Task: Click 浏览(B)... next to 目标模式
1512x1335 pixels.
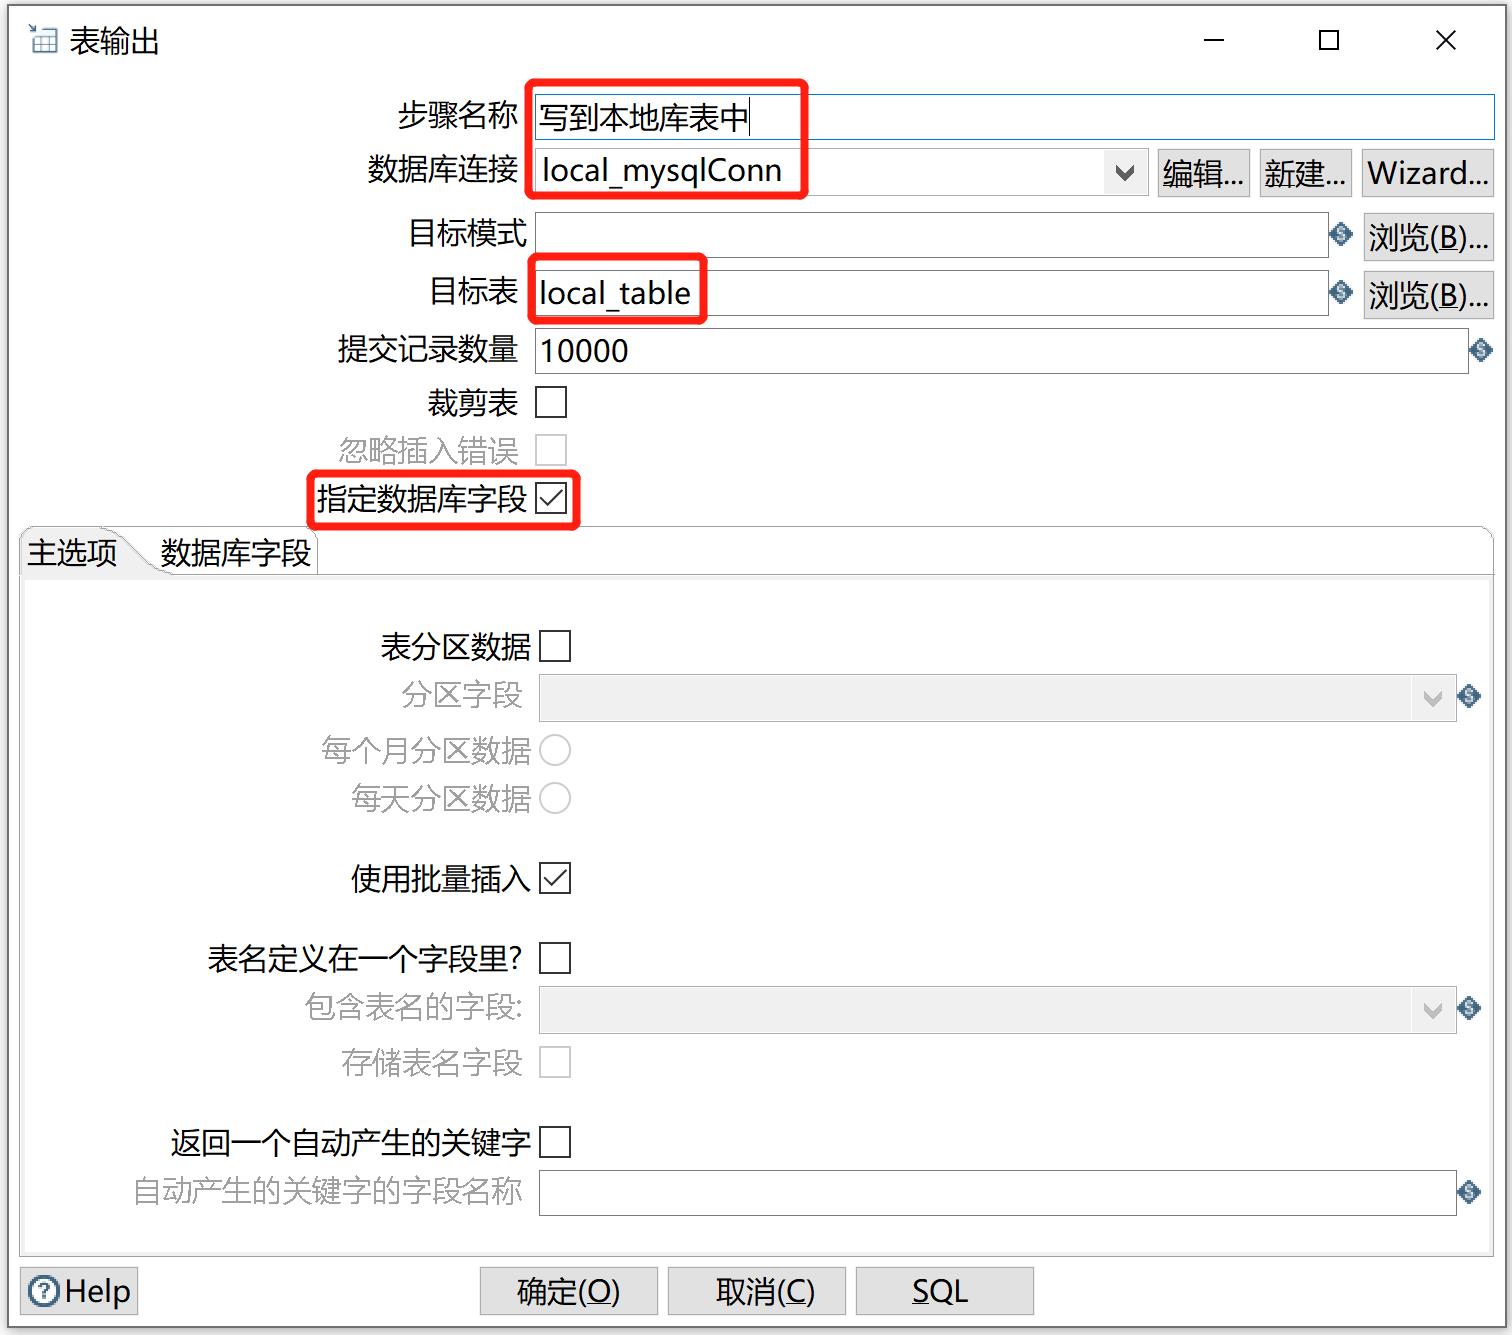Action: (1428, 237)
